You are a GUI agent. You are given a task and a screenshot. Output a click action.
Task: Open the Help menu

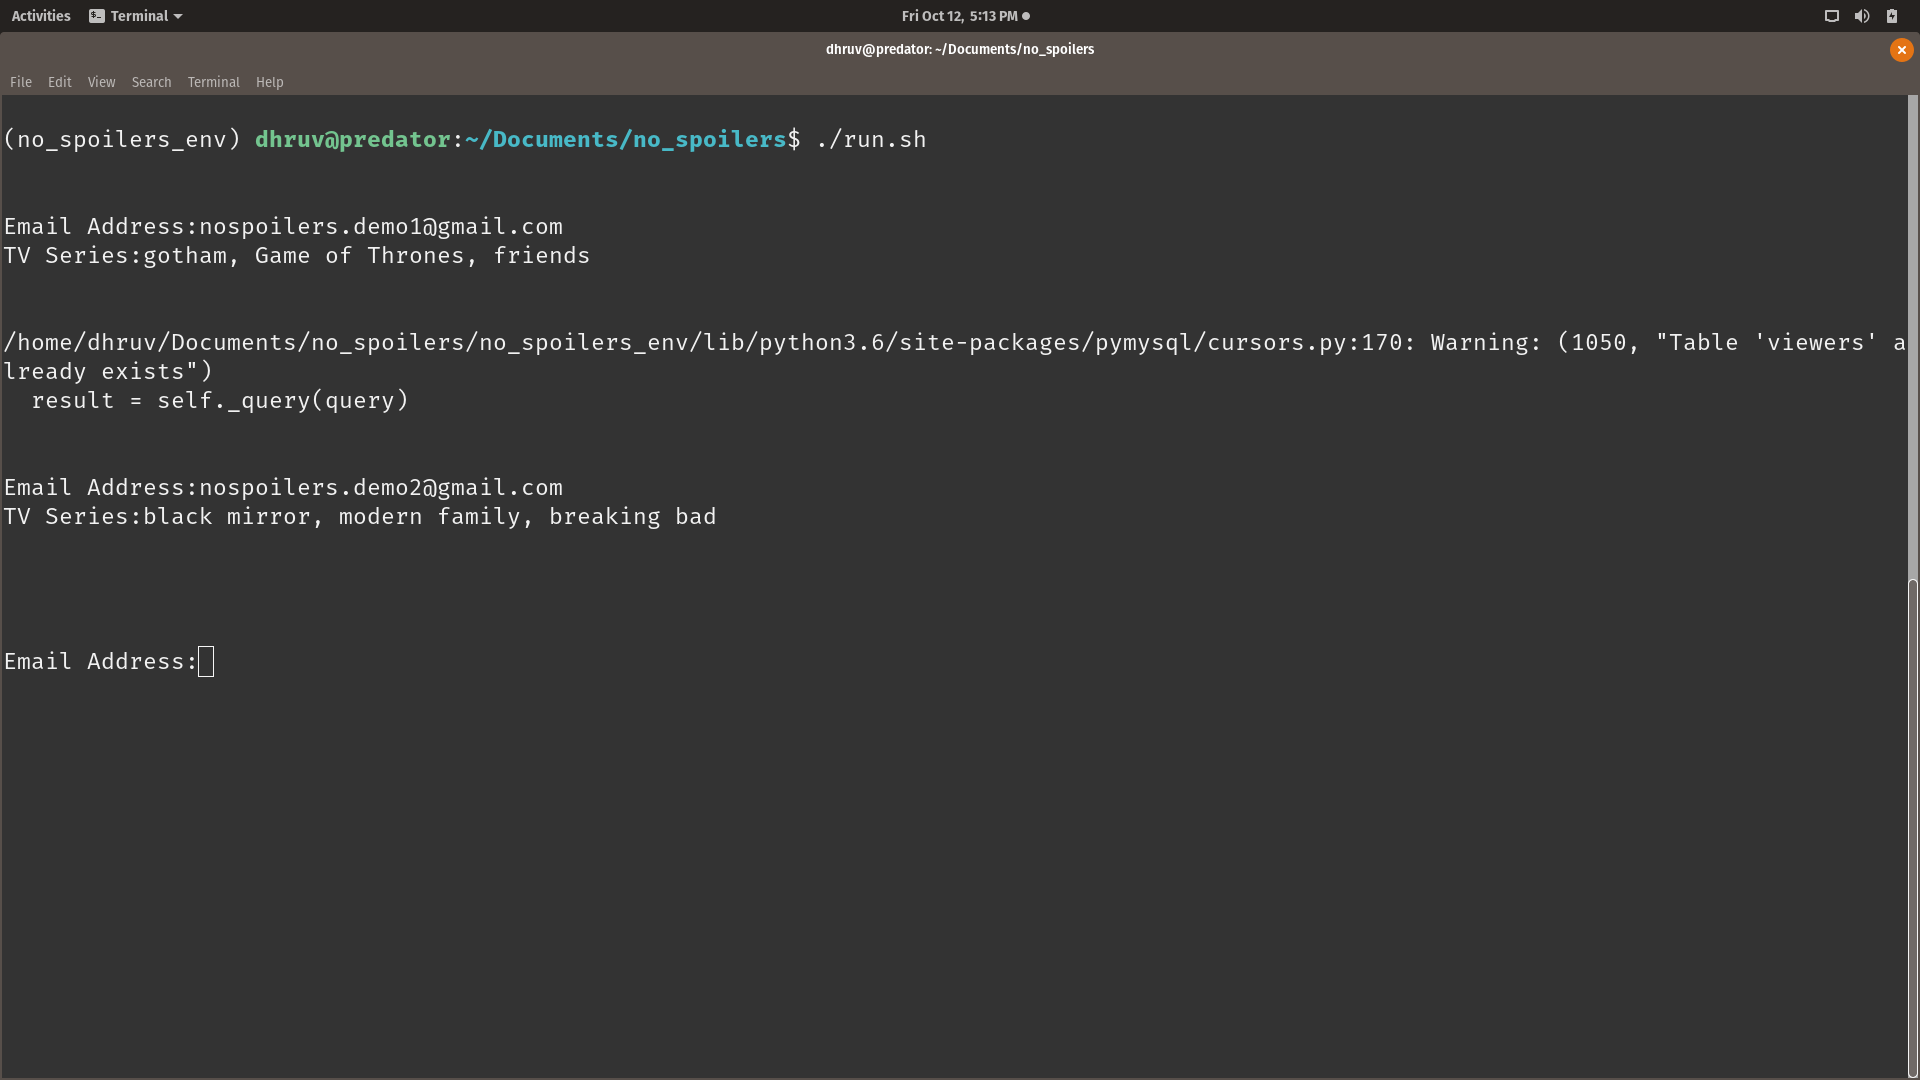tap(269, 82)
